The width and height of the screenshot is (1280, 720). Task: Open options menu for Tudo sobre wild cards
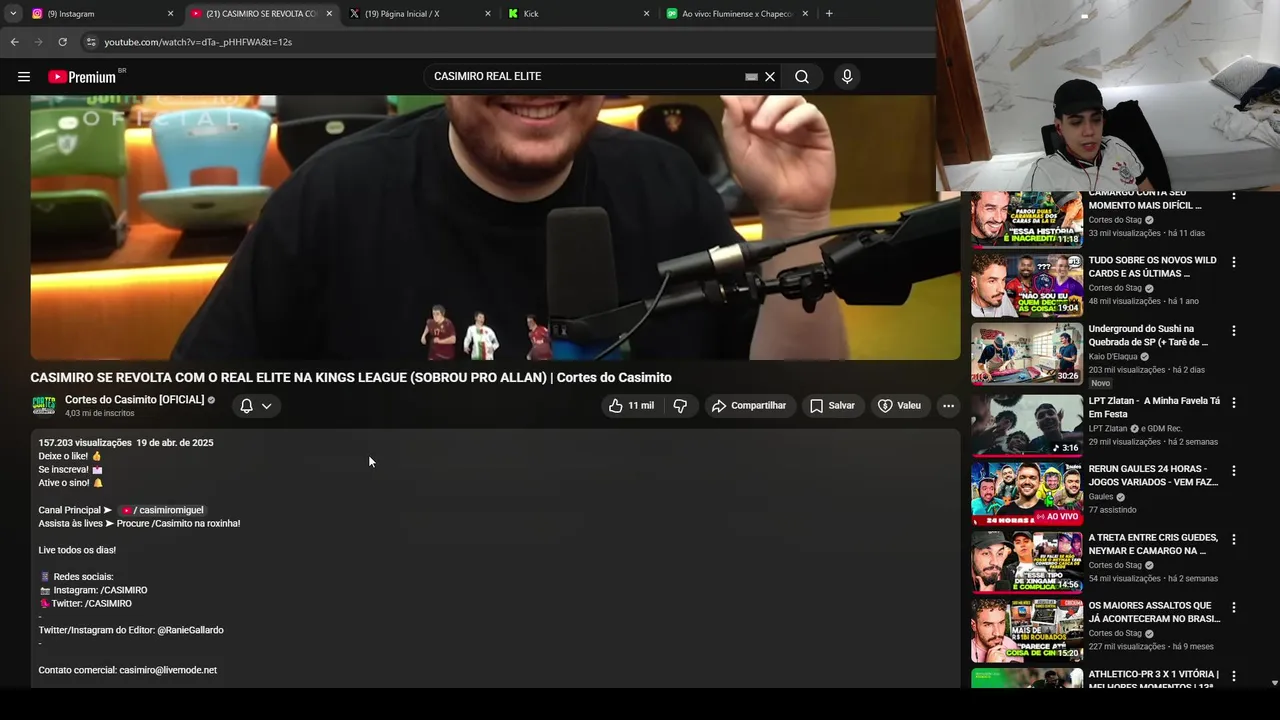(x=1233, y=262)
